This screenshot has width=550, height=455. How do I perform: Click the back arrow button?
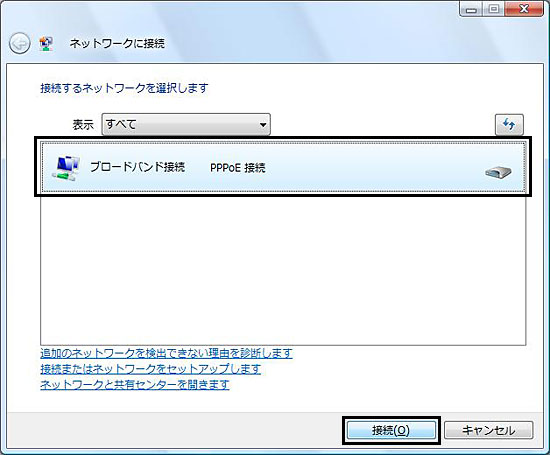pyautogui.click(x=20, y=44)
